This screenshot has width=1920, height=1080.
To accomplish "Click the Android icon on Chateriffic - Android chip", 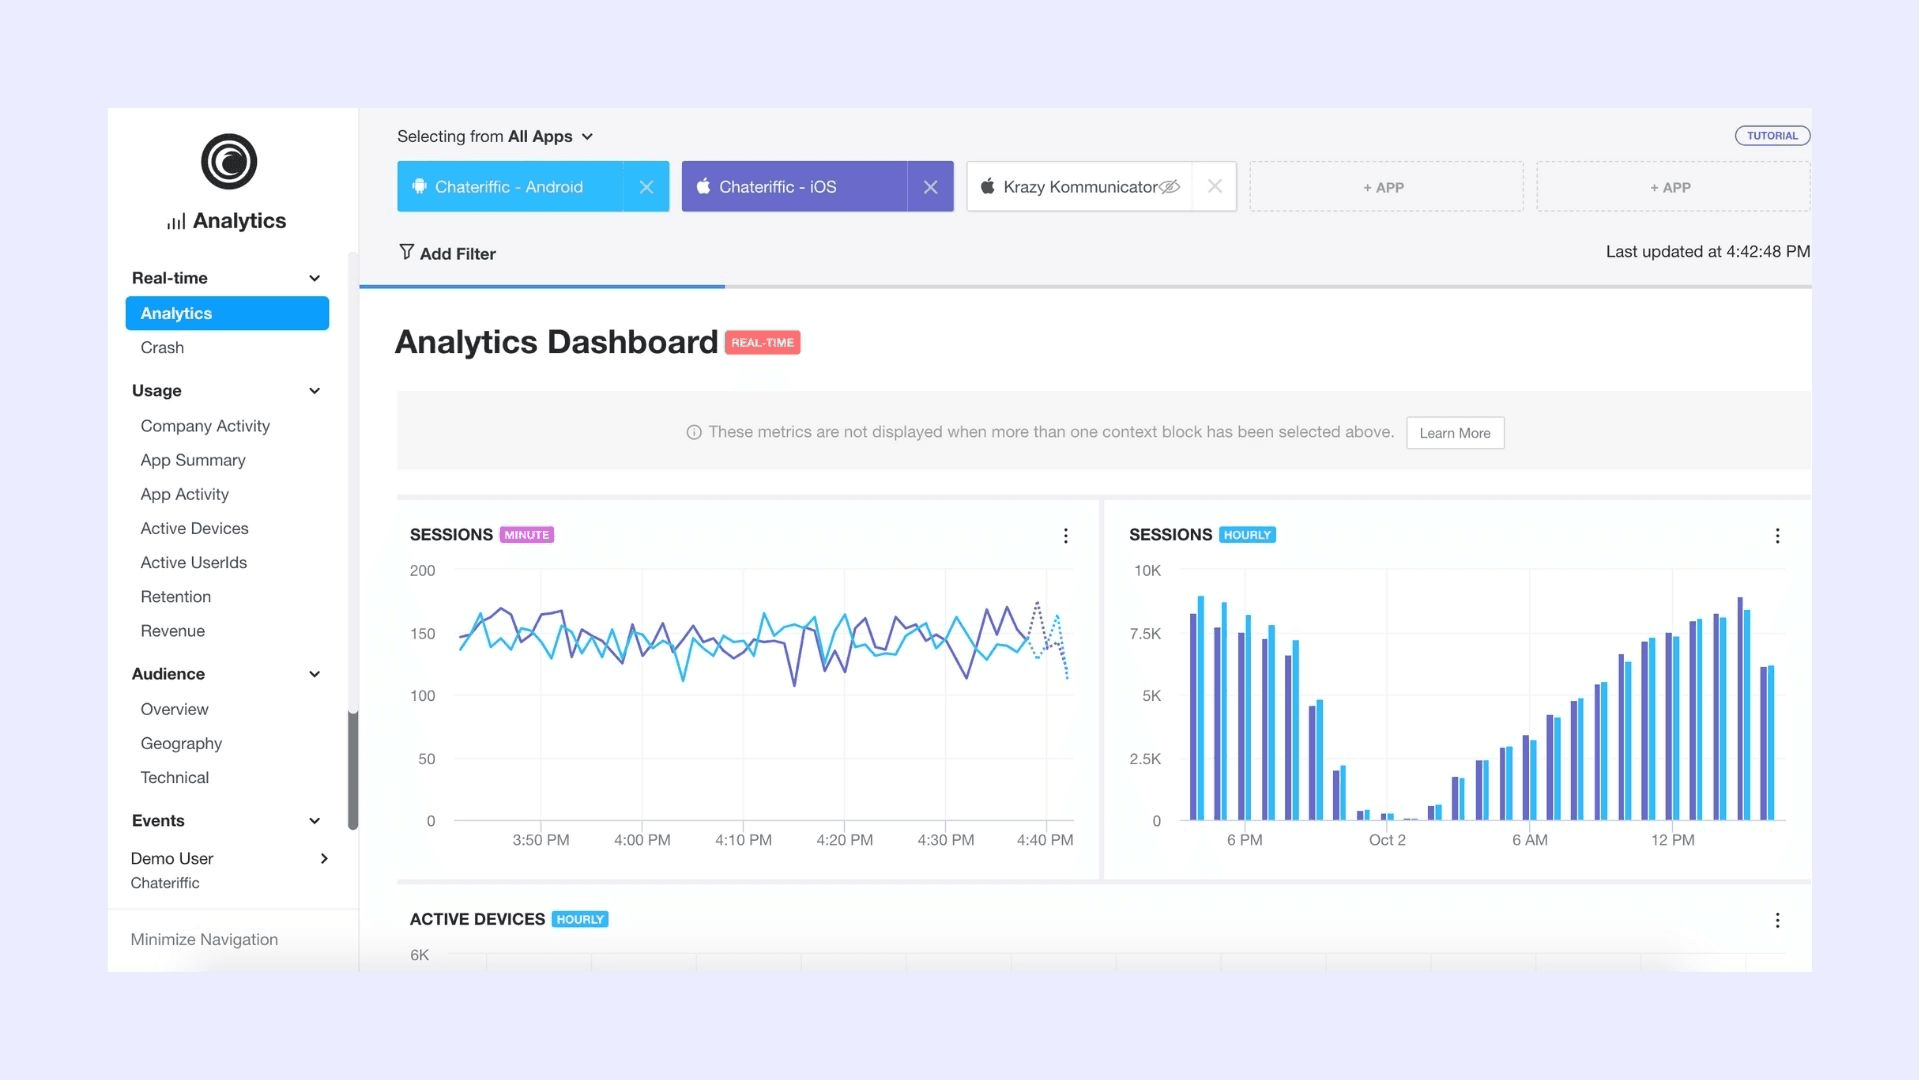I will pyautogui.click(x=419, y=186).
